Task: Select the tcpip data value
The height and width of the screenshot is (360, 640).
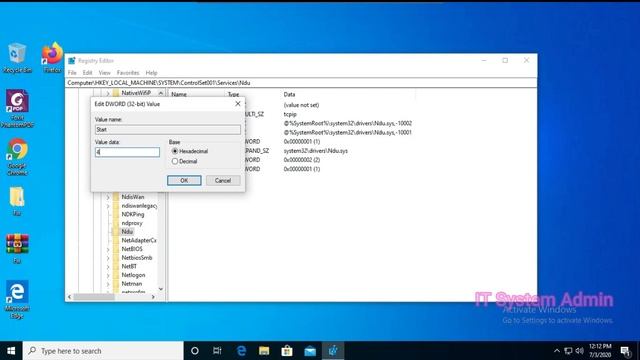Action: click(290, 114)
